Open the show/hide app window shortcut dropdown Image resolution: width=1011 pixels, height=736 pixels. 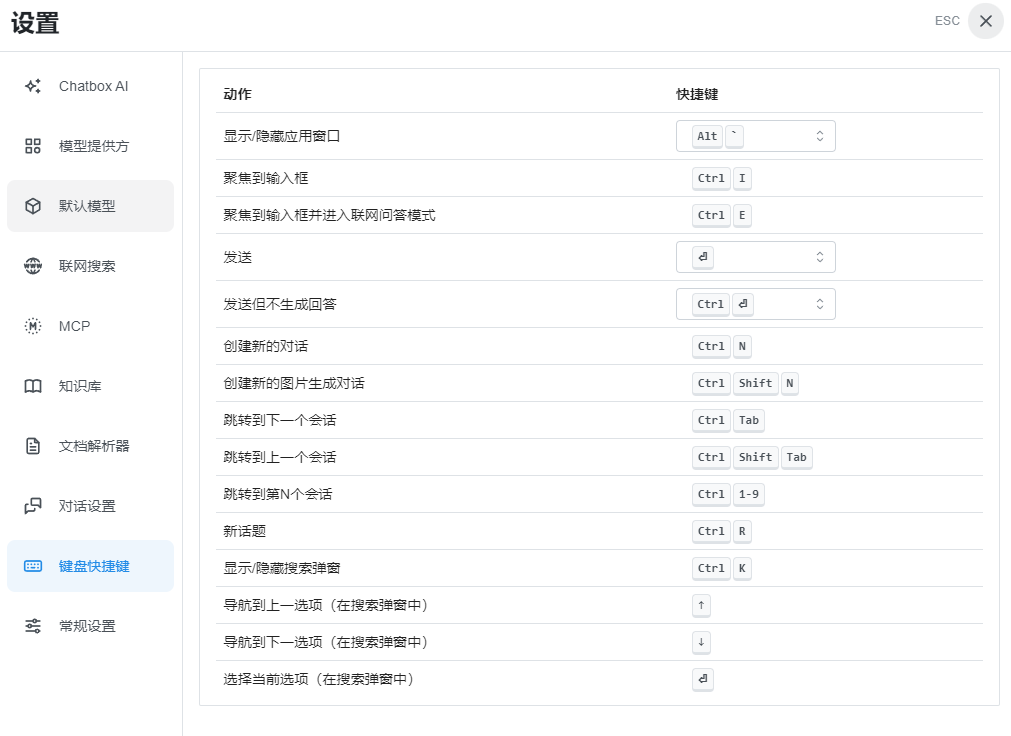(x=755, y=136)
